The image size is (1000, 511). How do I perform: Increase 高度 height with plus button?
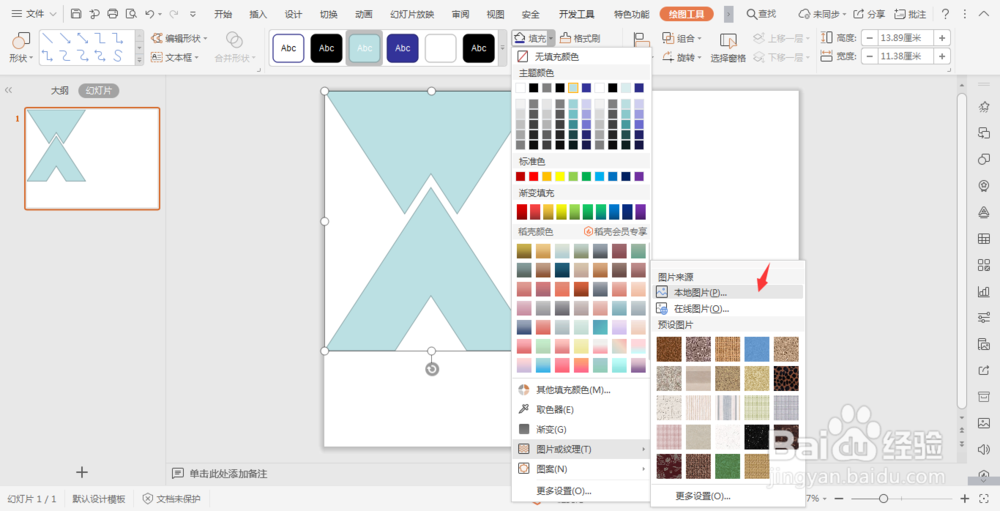coord(943,38)
